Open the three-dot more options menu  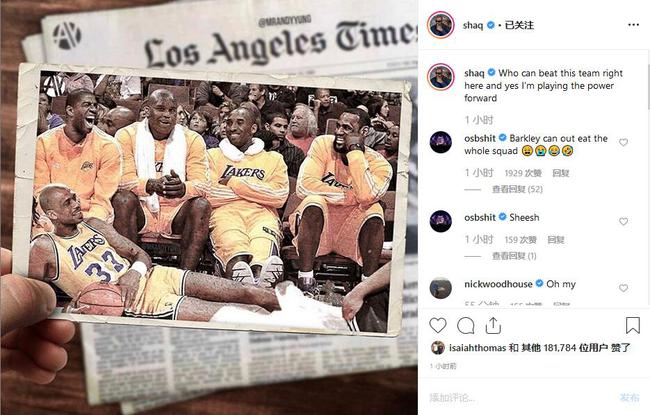click(x=633, y=25)
